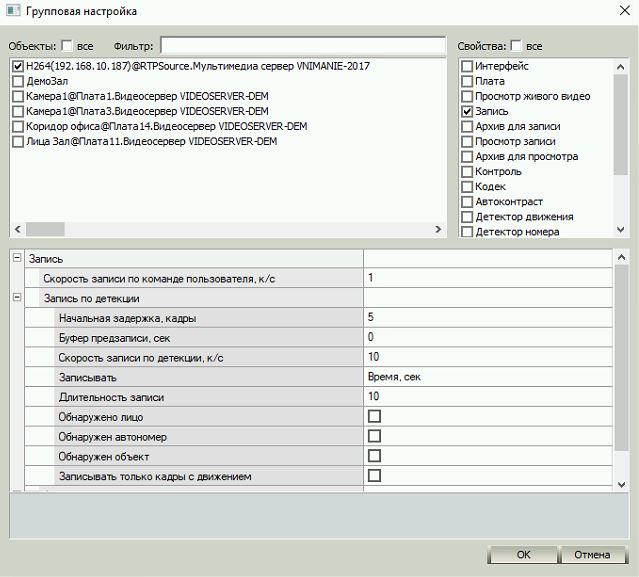Viewport: 639px width, 577px height.
Task: Edit Скорость записи по детекции value
Action: click(x=488, y=357)
